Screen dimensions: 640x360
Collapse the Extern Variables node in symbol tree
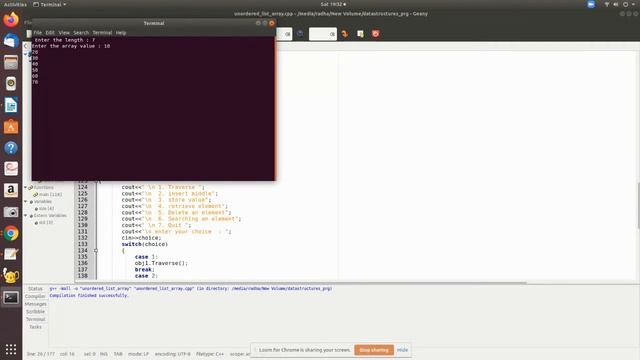point(26,215)
